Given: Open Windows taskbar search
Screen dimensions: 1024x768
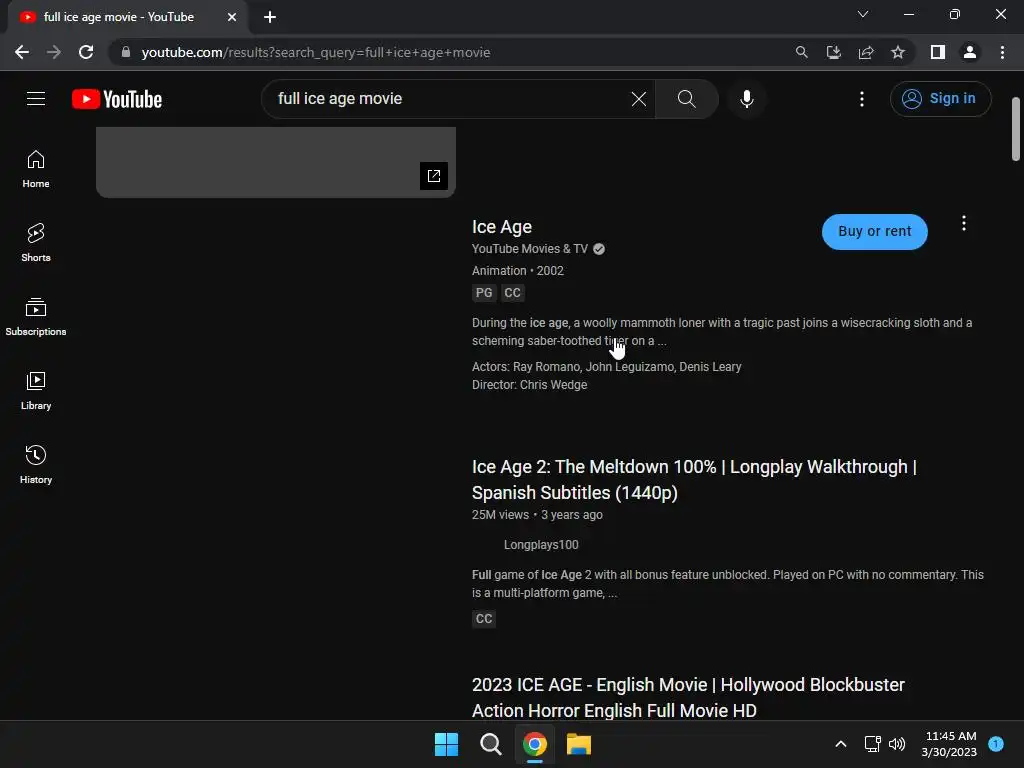Looking at the screenshot, I should [490, 744].
